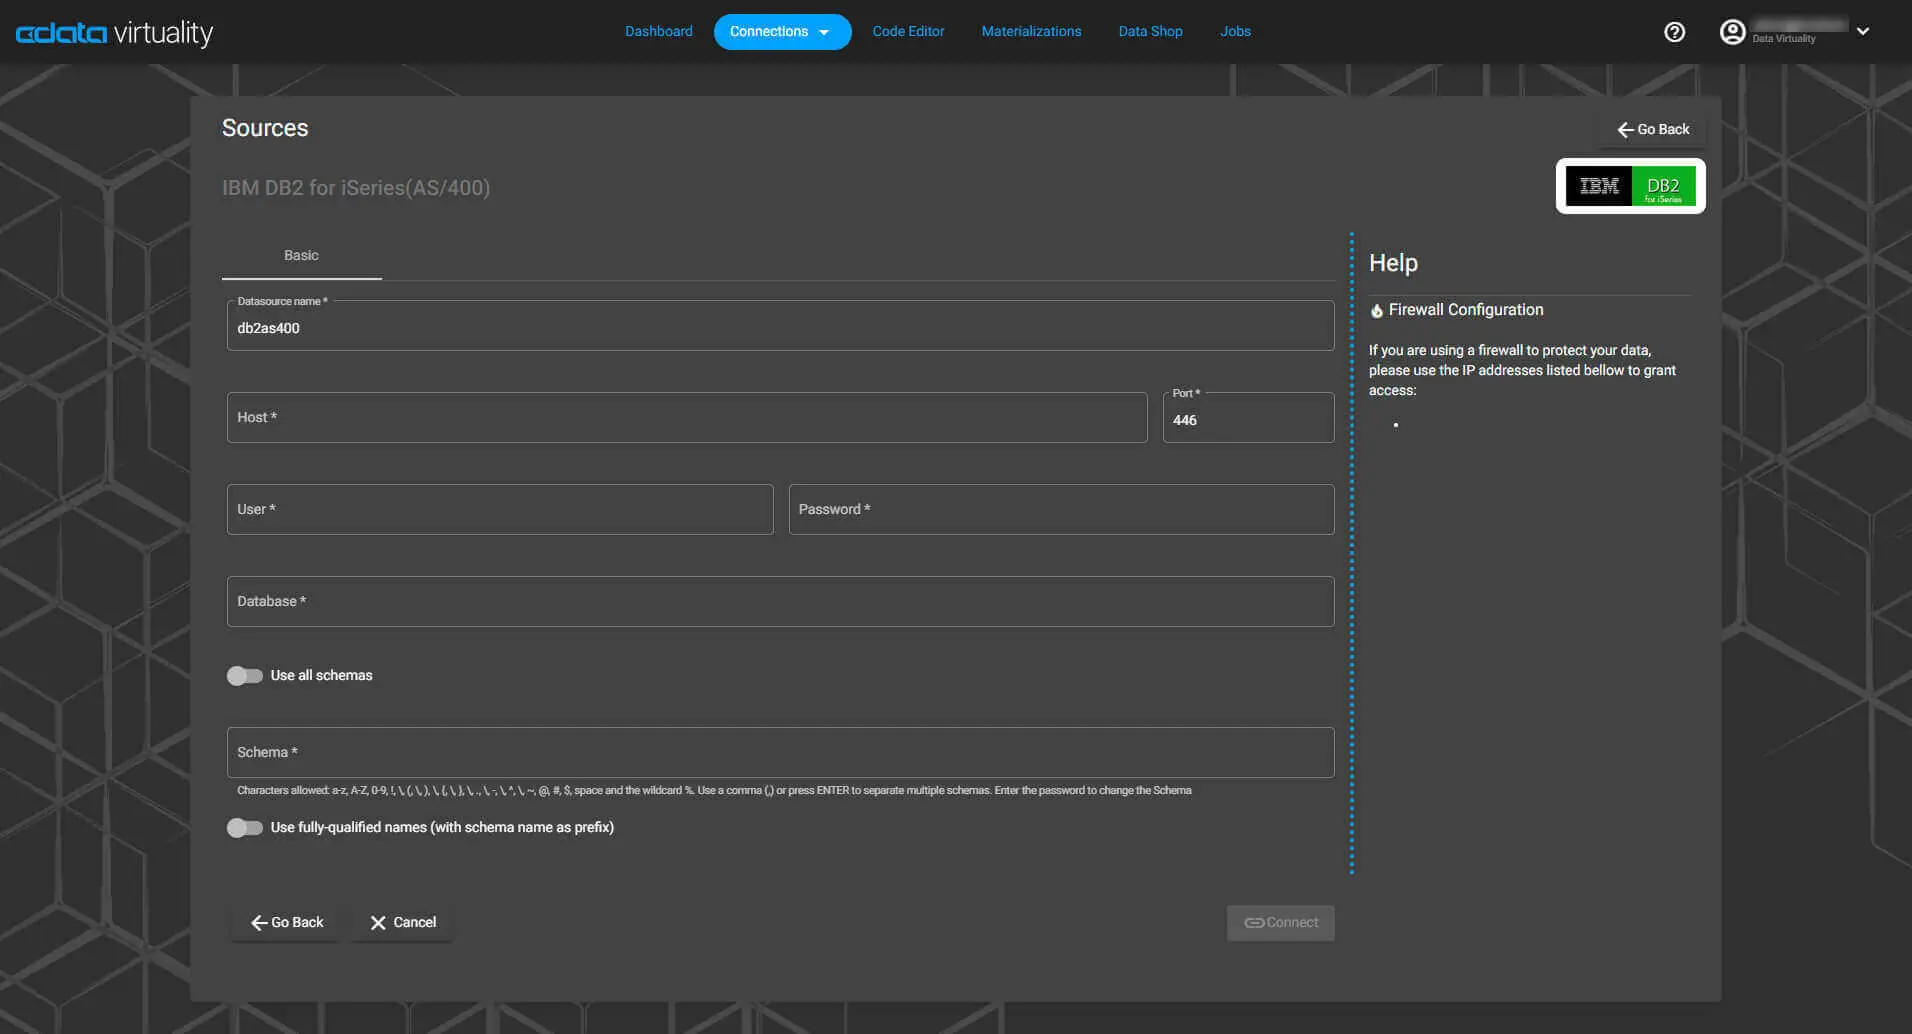The width and height of the screenshot is (1912, 1034).
Task: Click Go Back button at top right
Action: [1653, 130]
